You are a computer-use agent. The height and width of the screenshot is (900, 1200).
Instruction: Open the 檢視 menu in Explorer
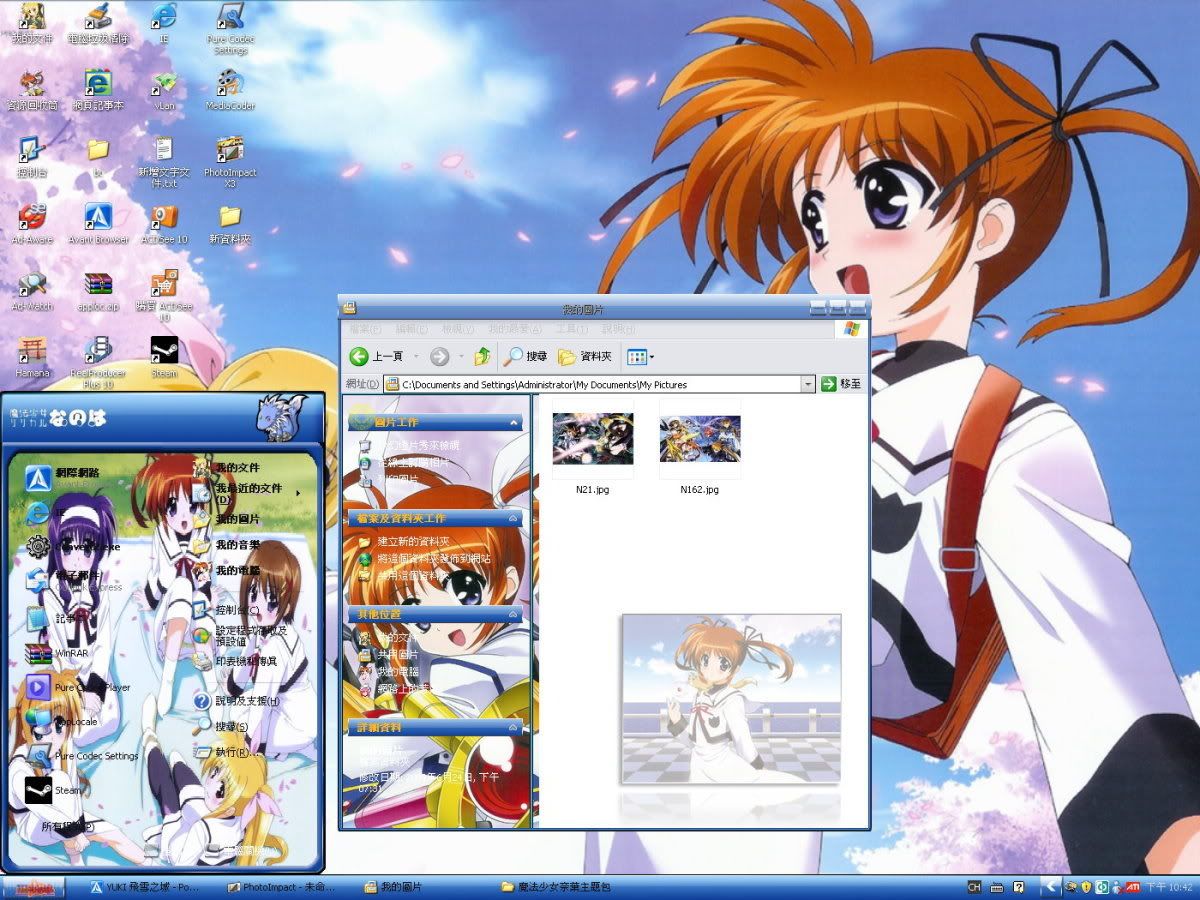tap(458, 329)
